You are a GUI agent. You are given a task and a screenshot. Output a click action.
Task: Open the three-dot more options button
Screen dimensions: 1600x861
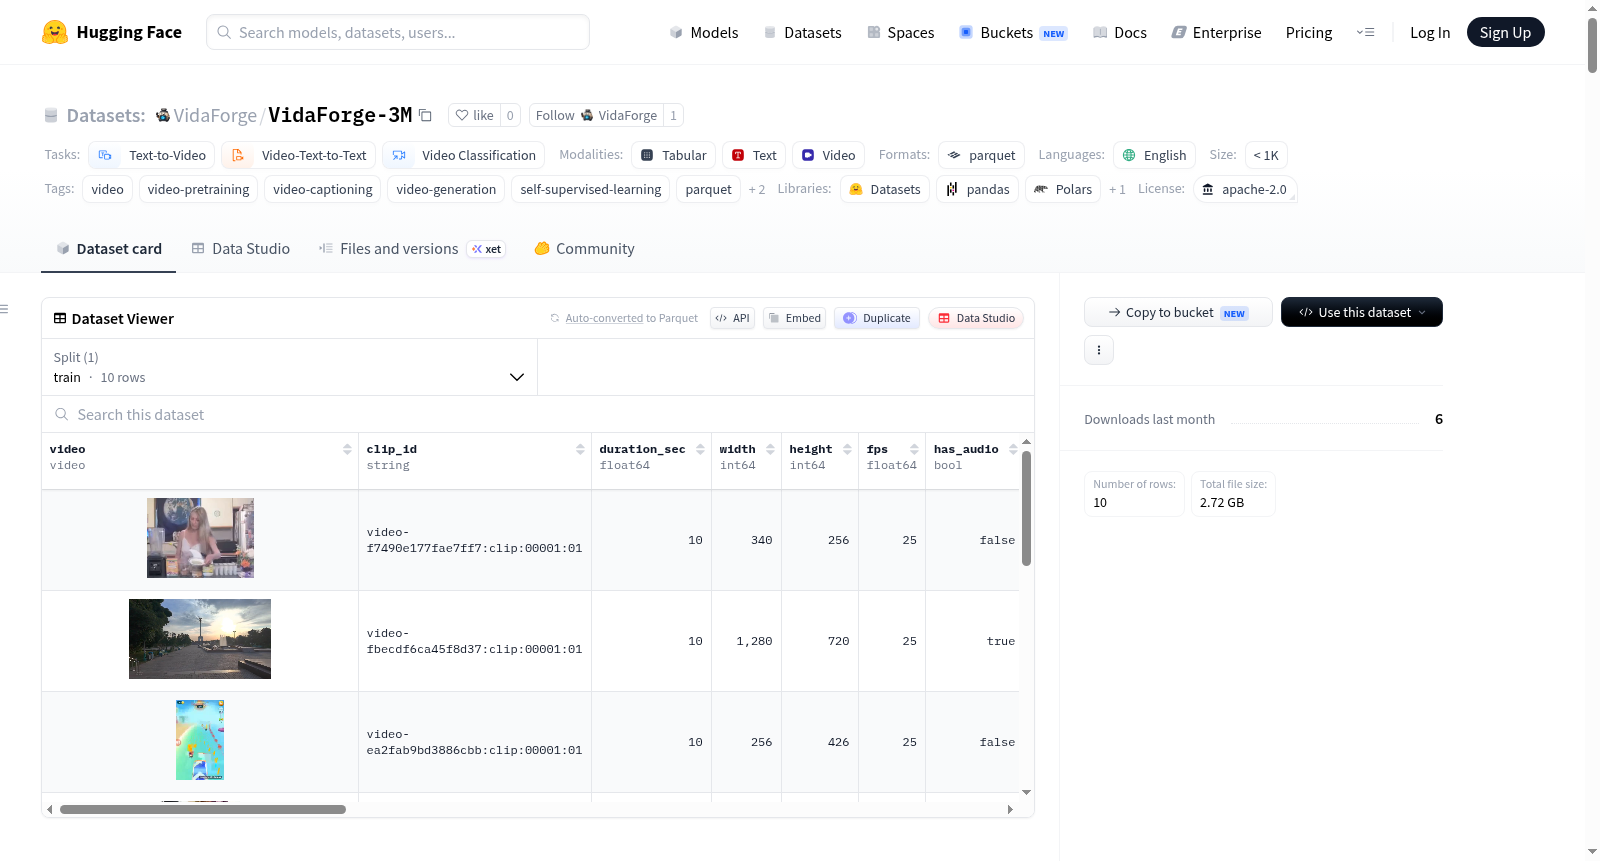tap(1099, 350)
